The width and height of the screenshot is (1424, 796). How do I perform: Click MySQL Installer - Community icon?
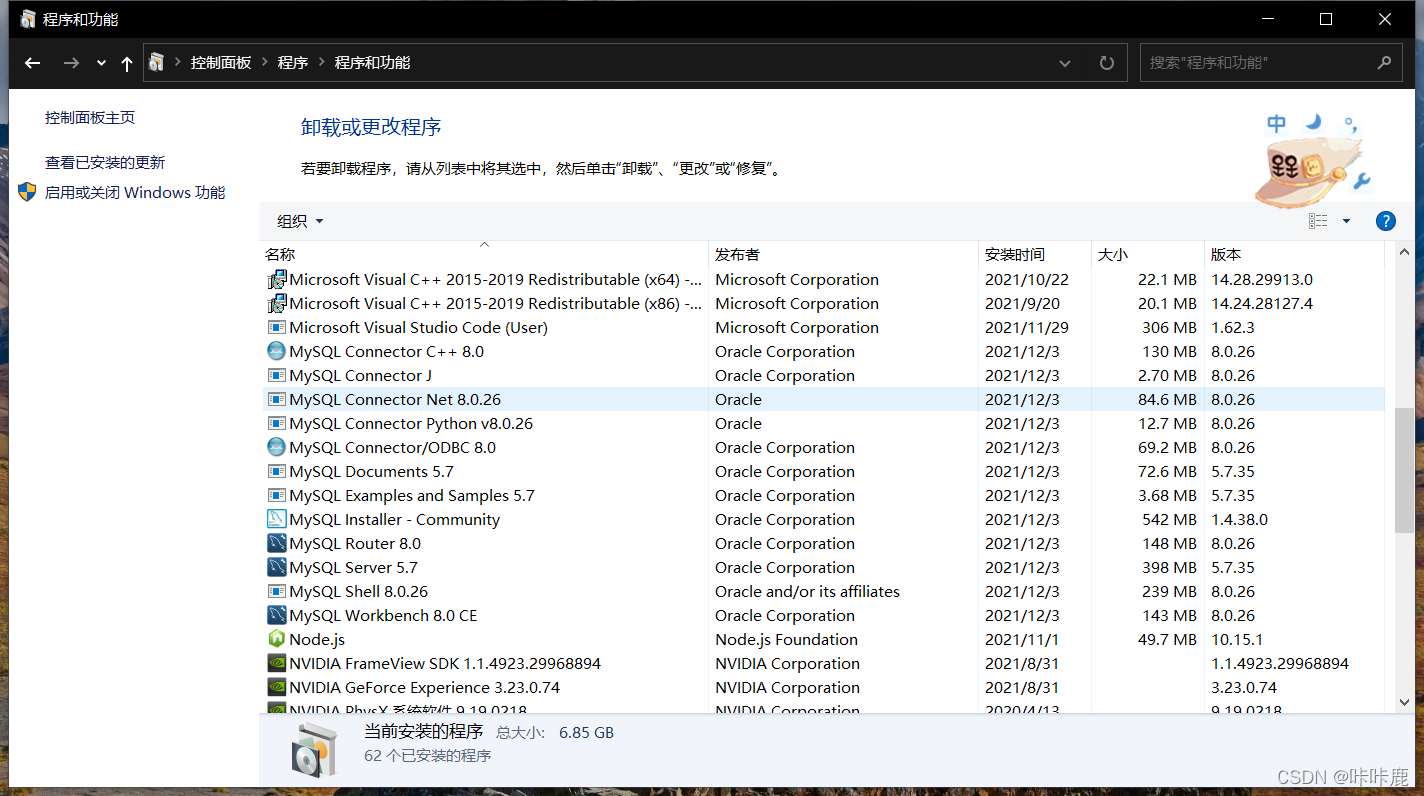(277, 519)
